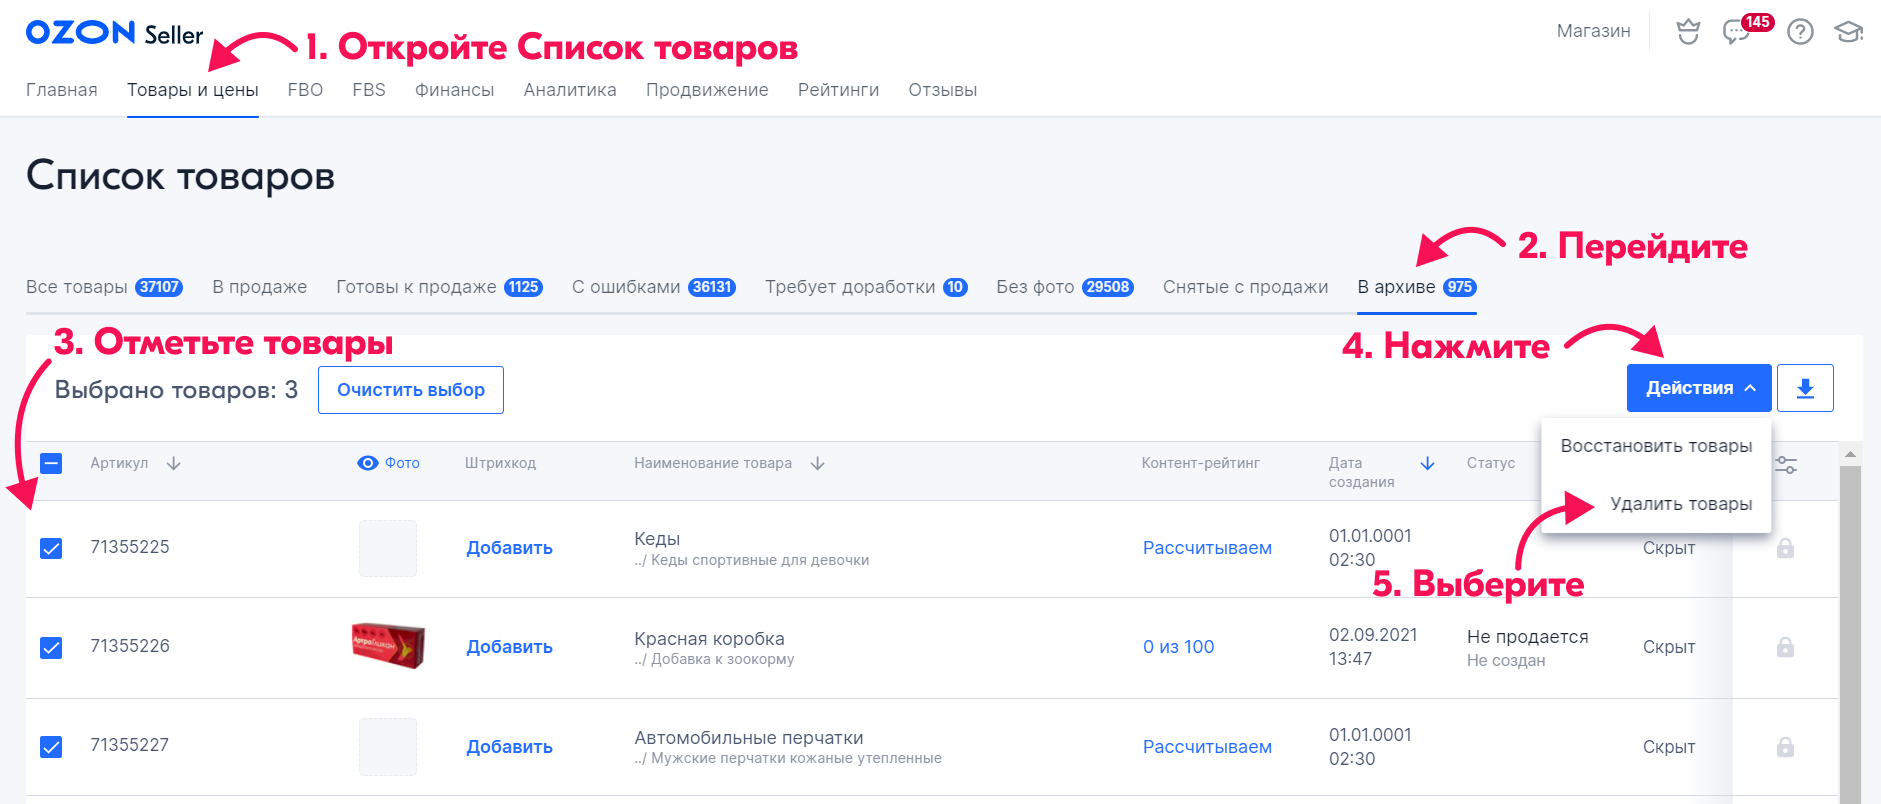
Task: Toggle the select-all checkbox in table header
Action: 51,463
